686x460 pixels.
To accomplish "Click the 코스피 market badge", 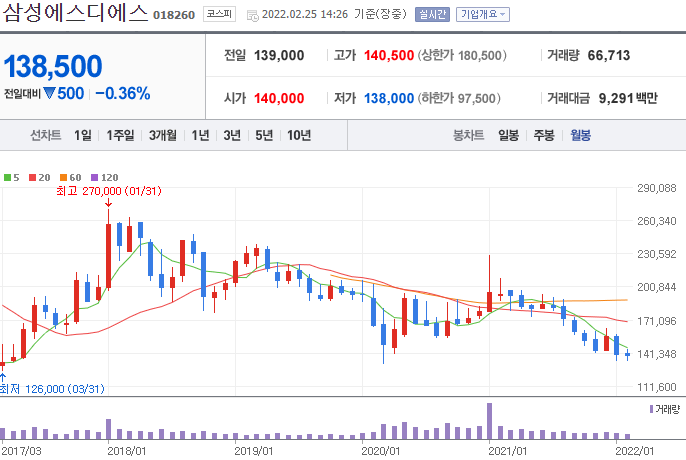I will 219,14.
